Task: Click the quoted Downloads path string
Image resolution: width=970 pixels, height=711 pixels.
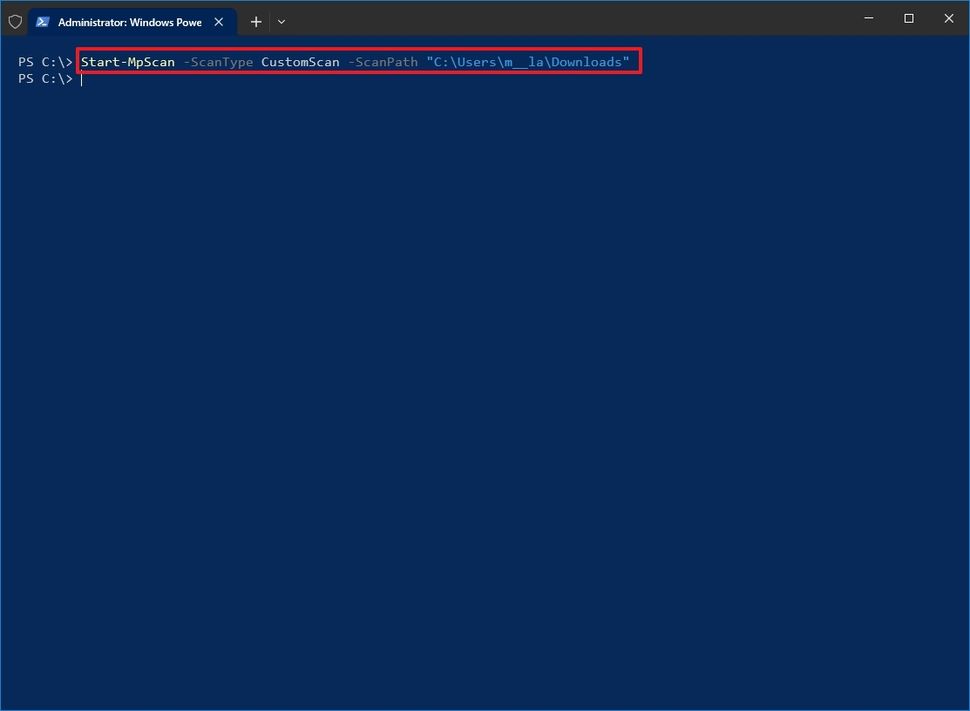Action: coord(528,61)
